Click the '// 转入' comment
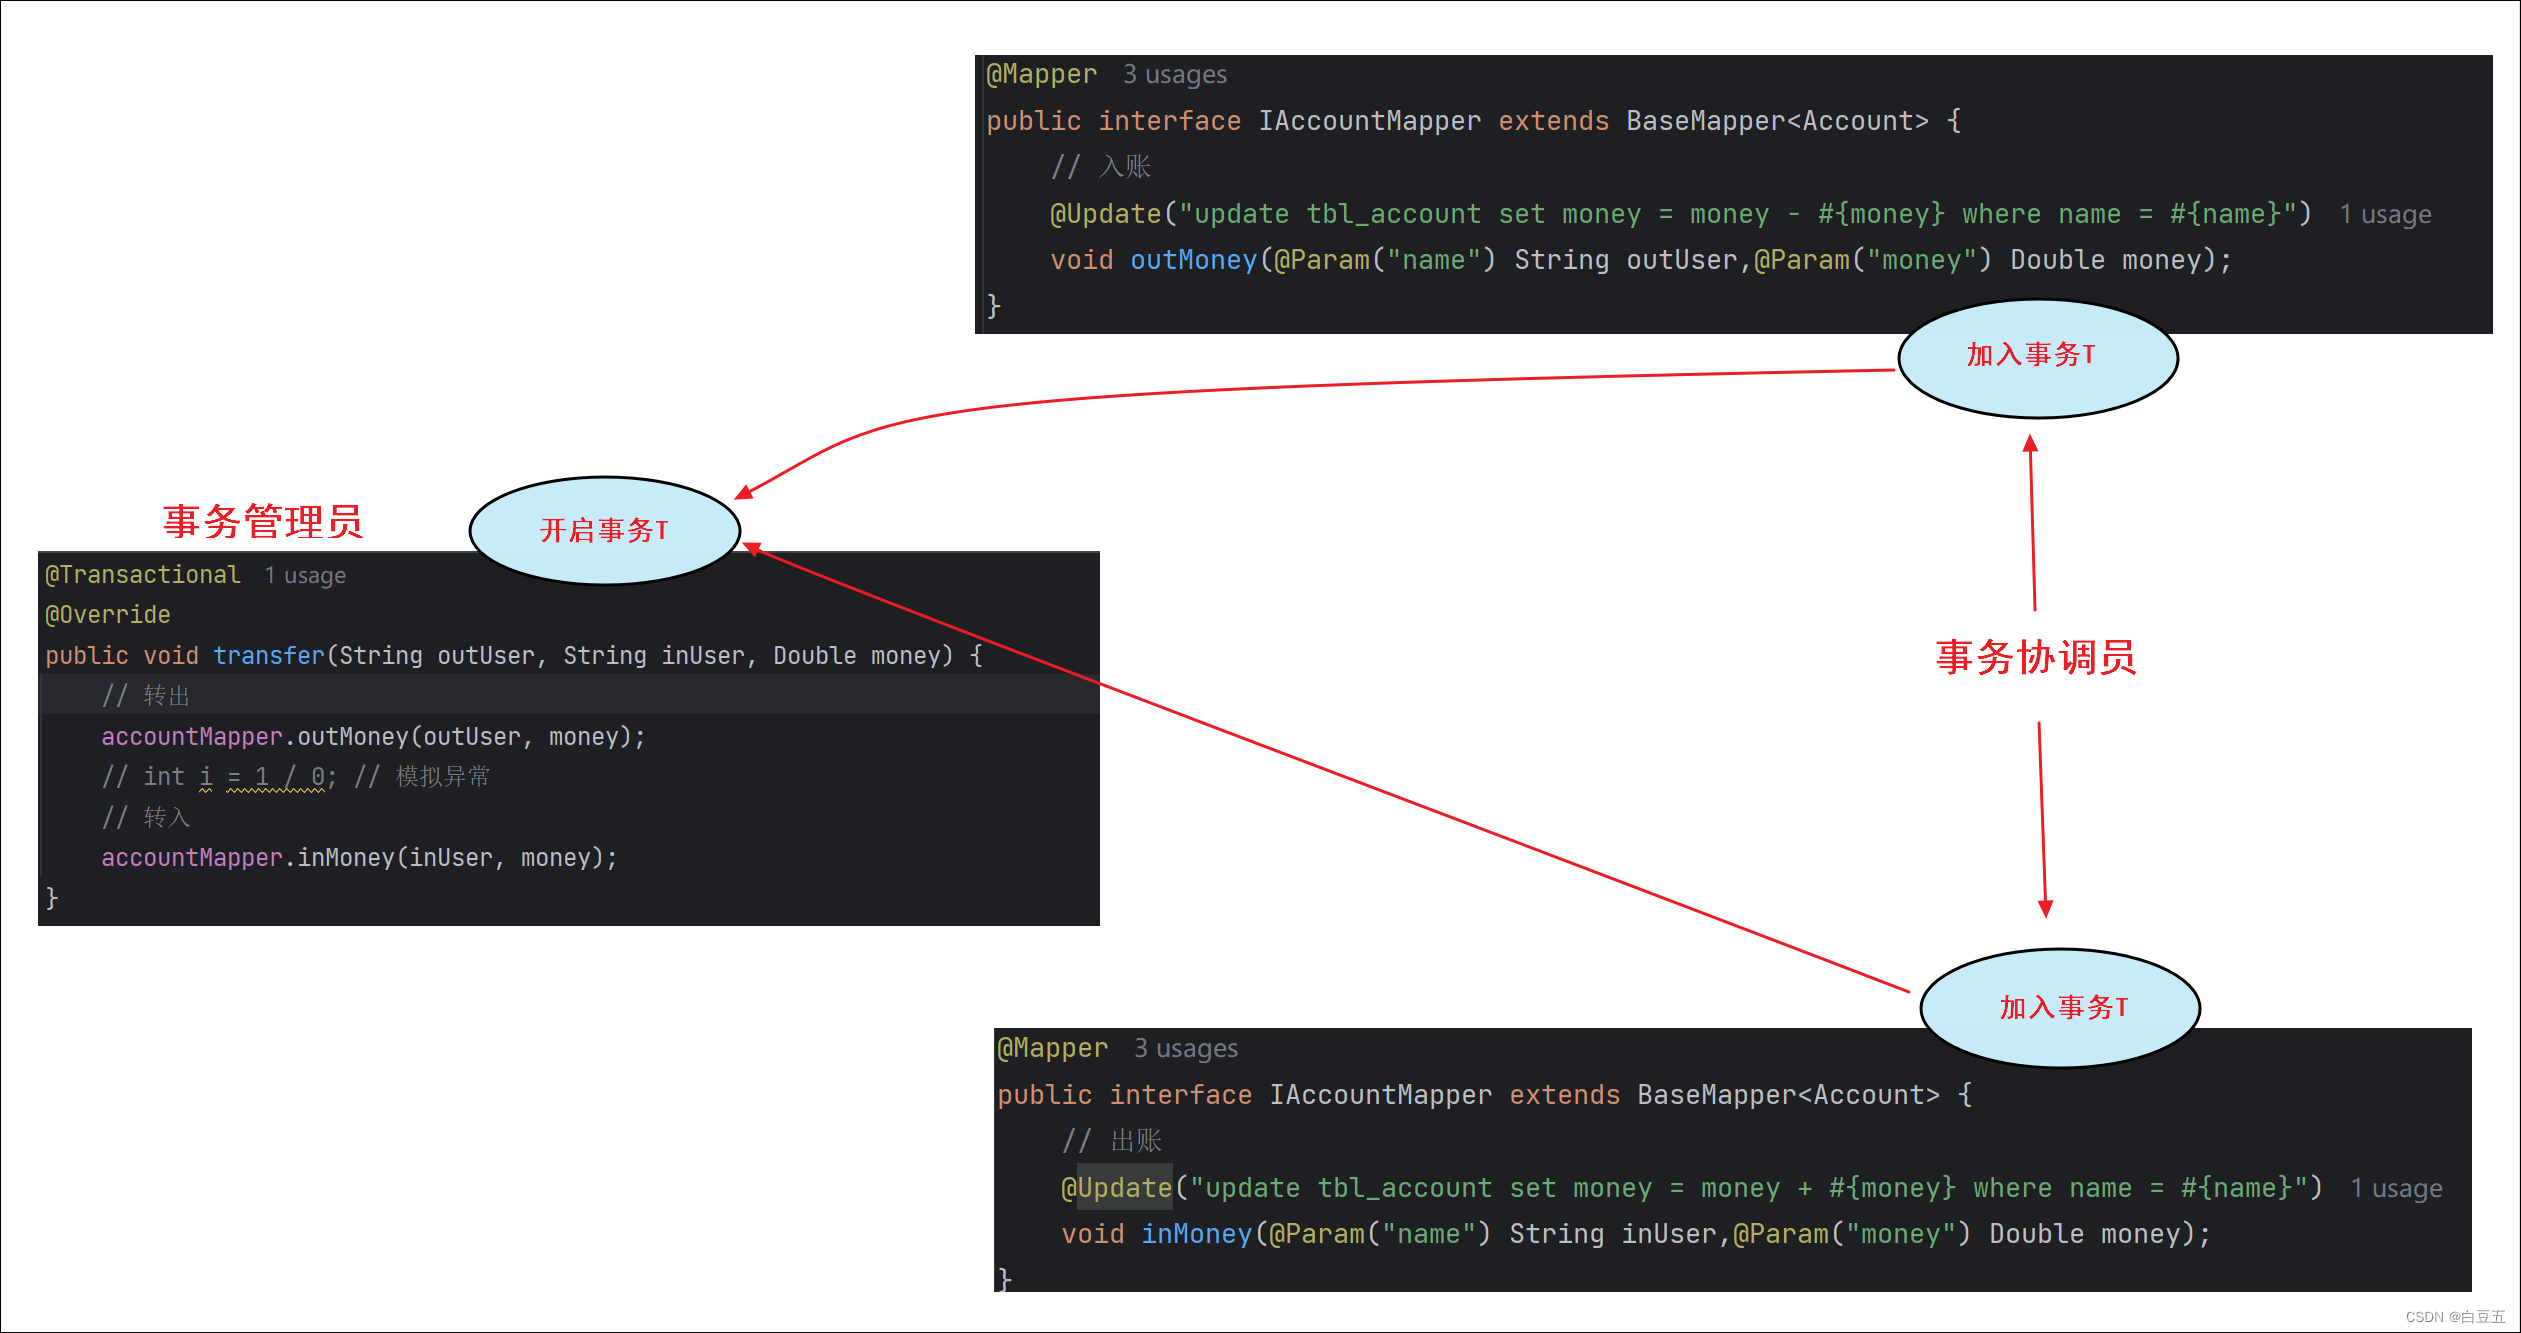Image resolution: width=2521 pixels, height=1333 pixels. (146, 818)
